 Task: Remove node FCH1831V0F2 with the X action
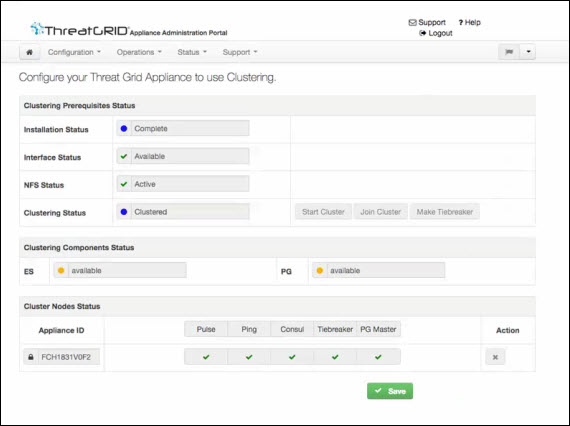click(495, 357)
